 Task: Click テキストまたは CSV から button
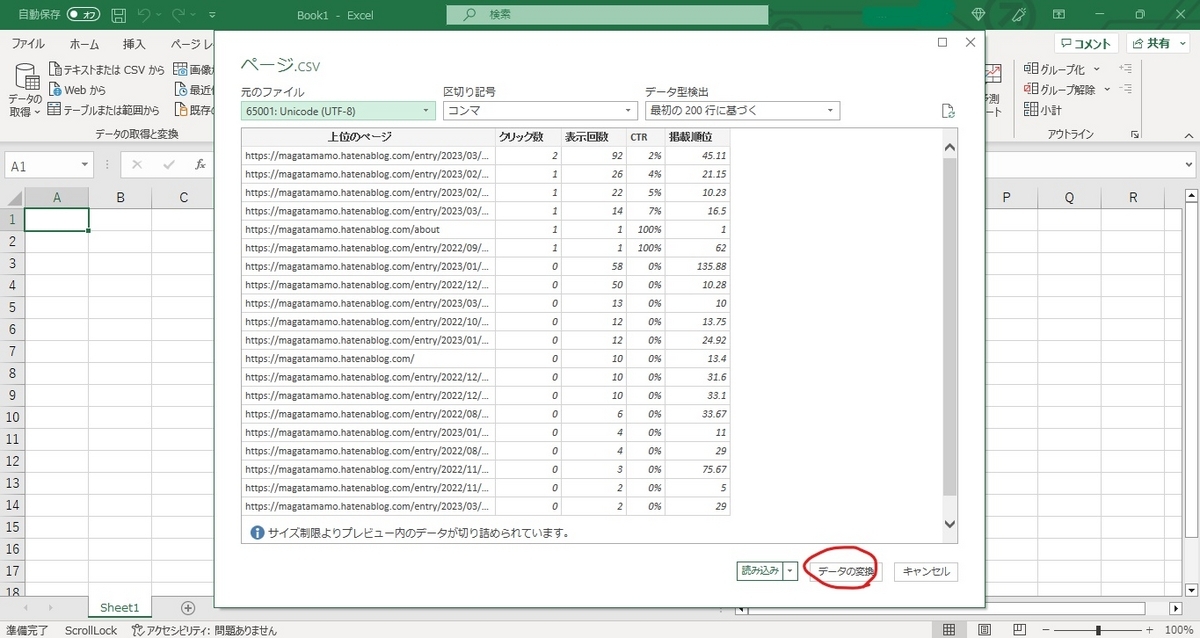pos(106,70)
